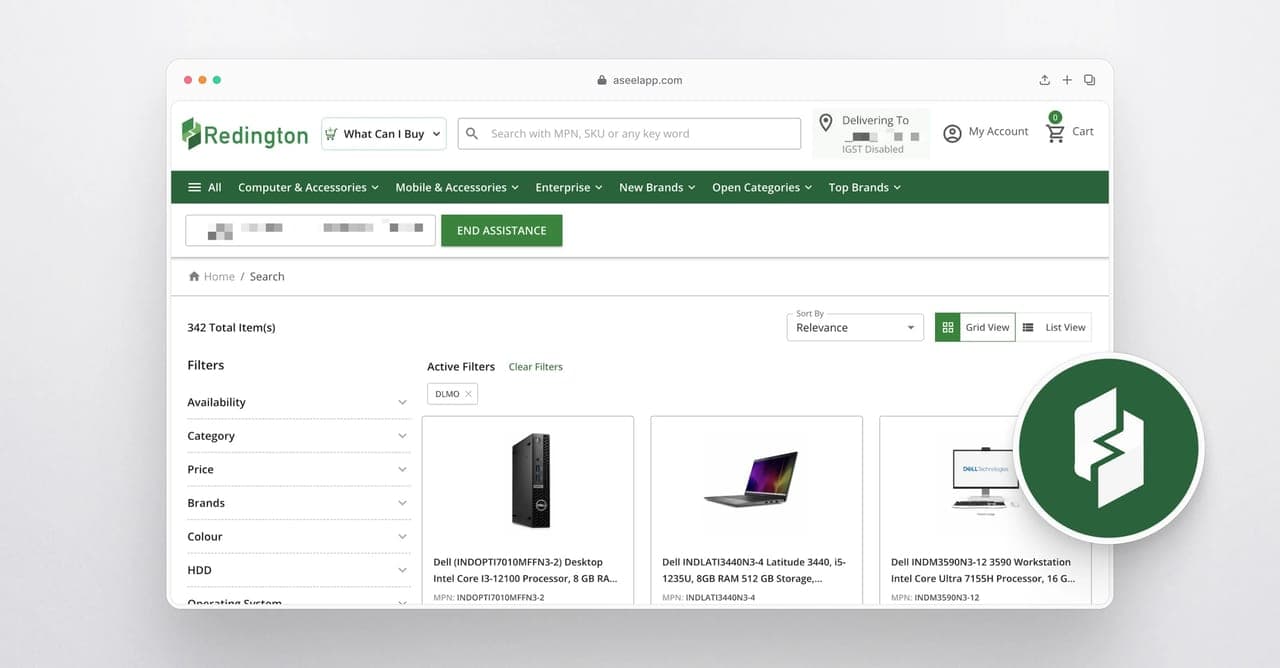Image resolution: width=1280 pixels, height=668 pixels.
Task: Click the END ASSISTANCE button
Action: (502, 230)
